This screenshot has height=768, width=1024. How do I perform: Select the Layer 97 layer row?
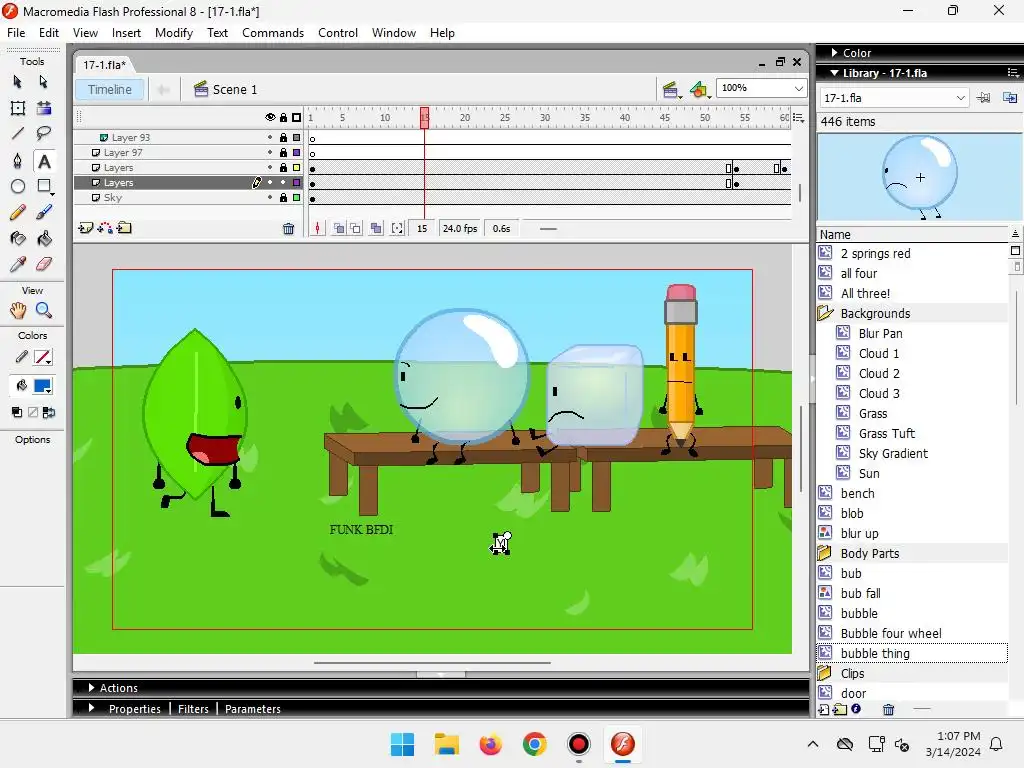pyautogui.click(x=188, y=152)
